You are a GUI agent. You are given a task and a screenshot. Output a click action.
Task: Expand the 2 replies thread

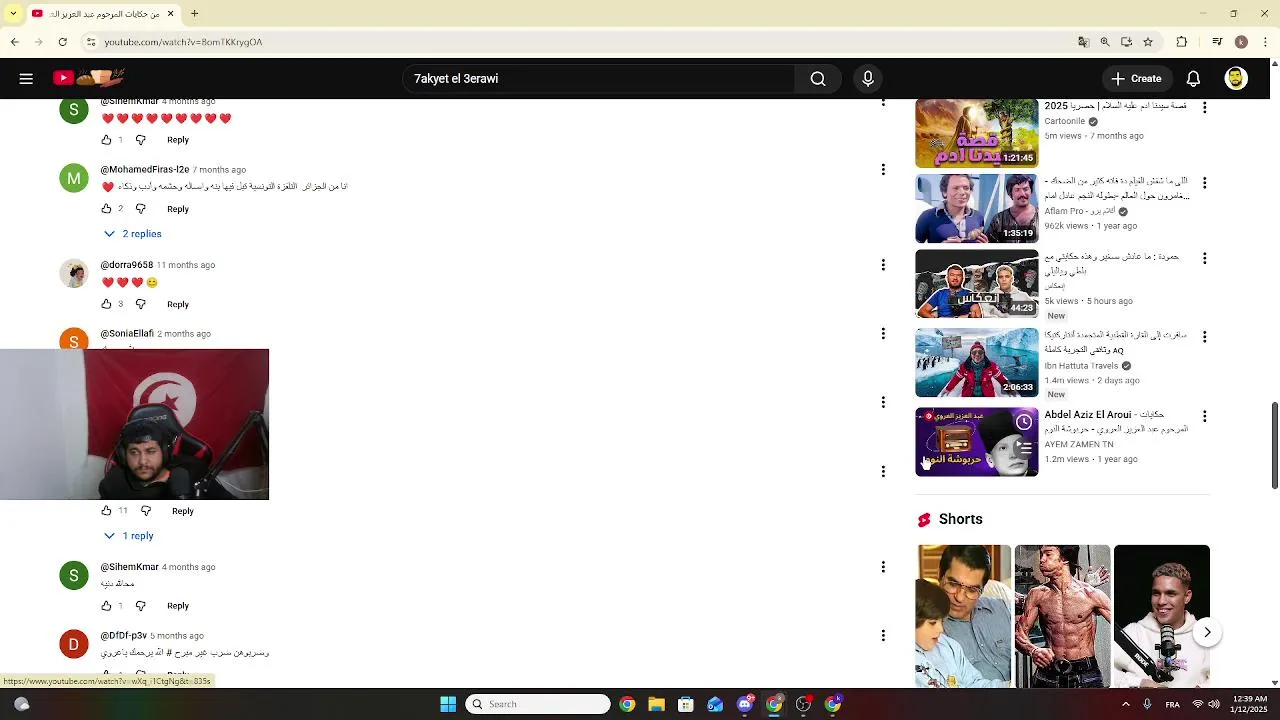pos(133,234)
